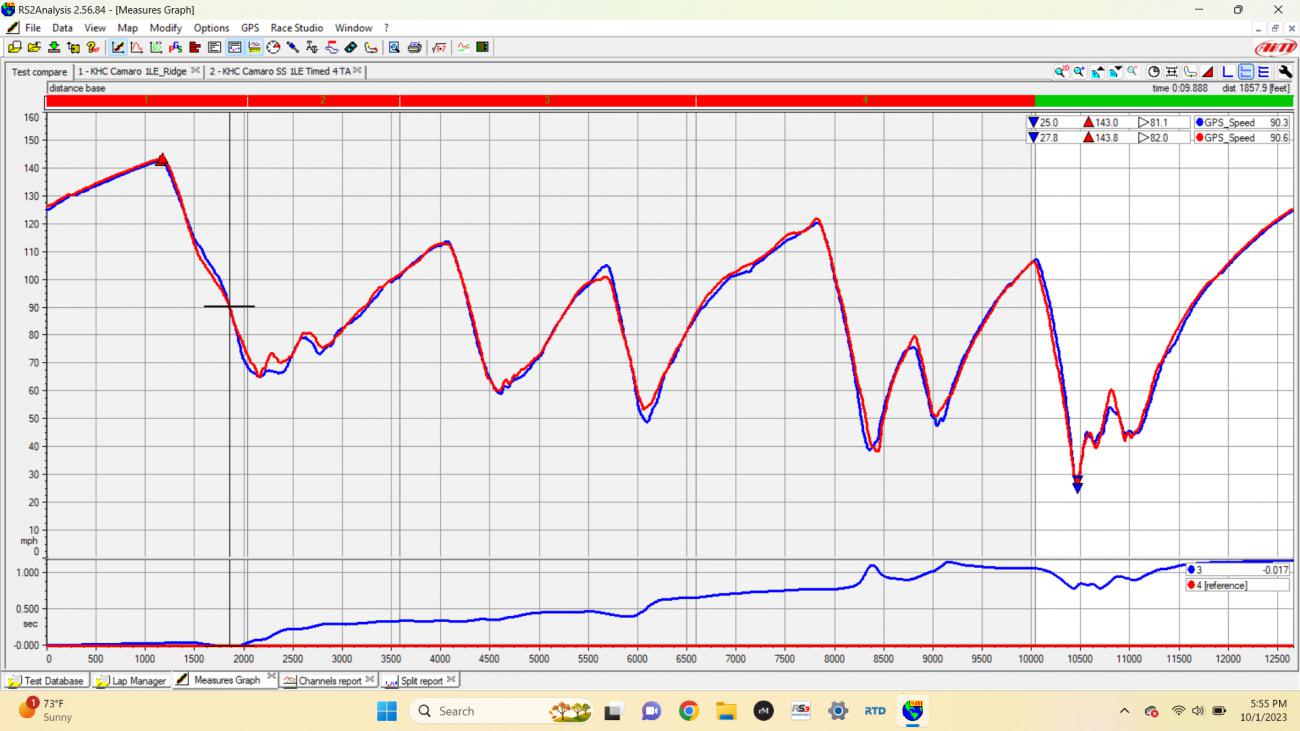The image size is (1300, 731).
Task: Click the zoom 2D magnifier icon
Action: tap(1060, 72)
